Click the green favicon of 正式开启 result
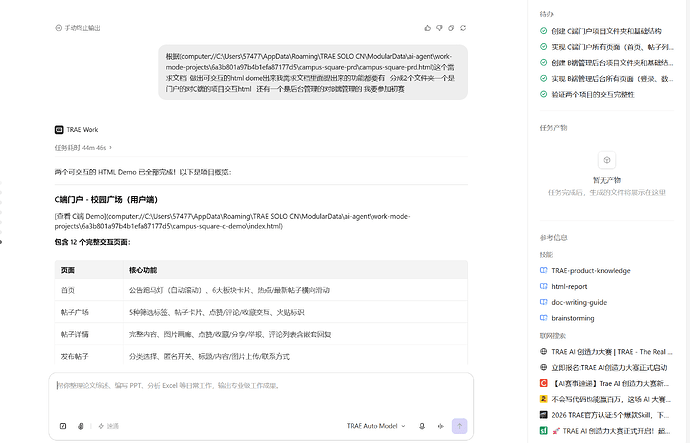This screenshot has height=443, width=690. [543, 431]
